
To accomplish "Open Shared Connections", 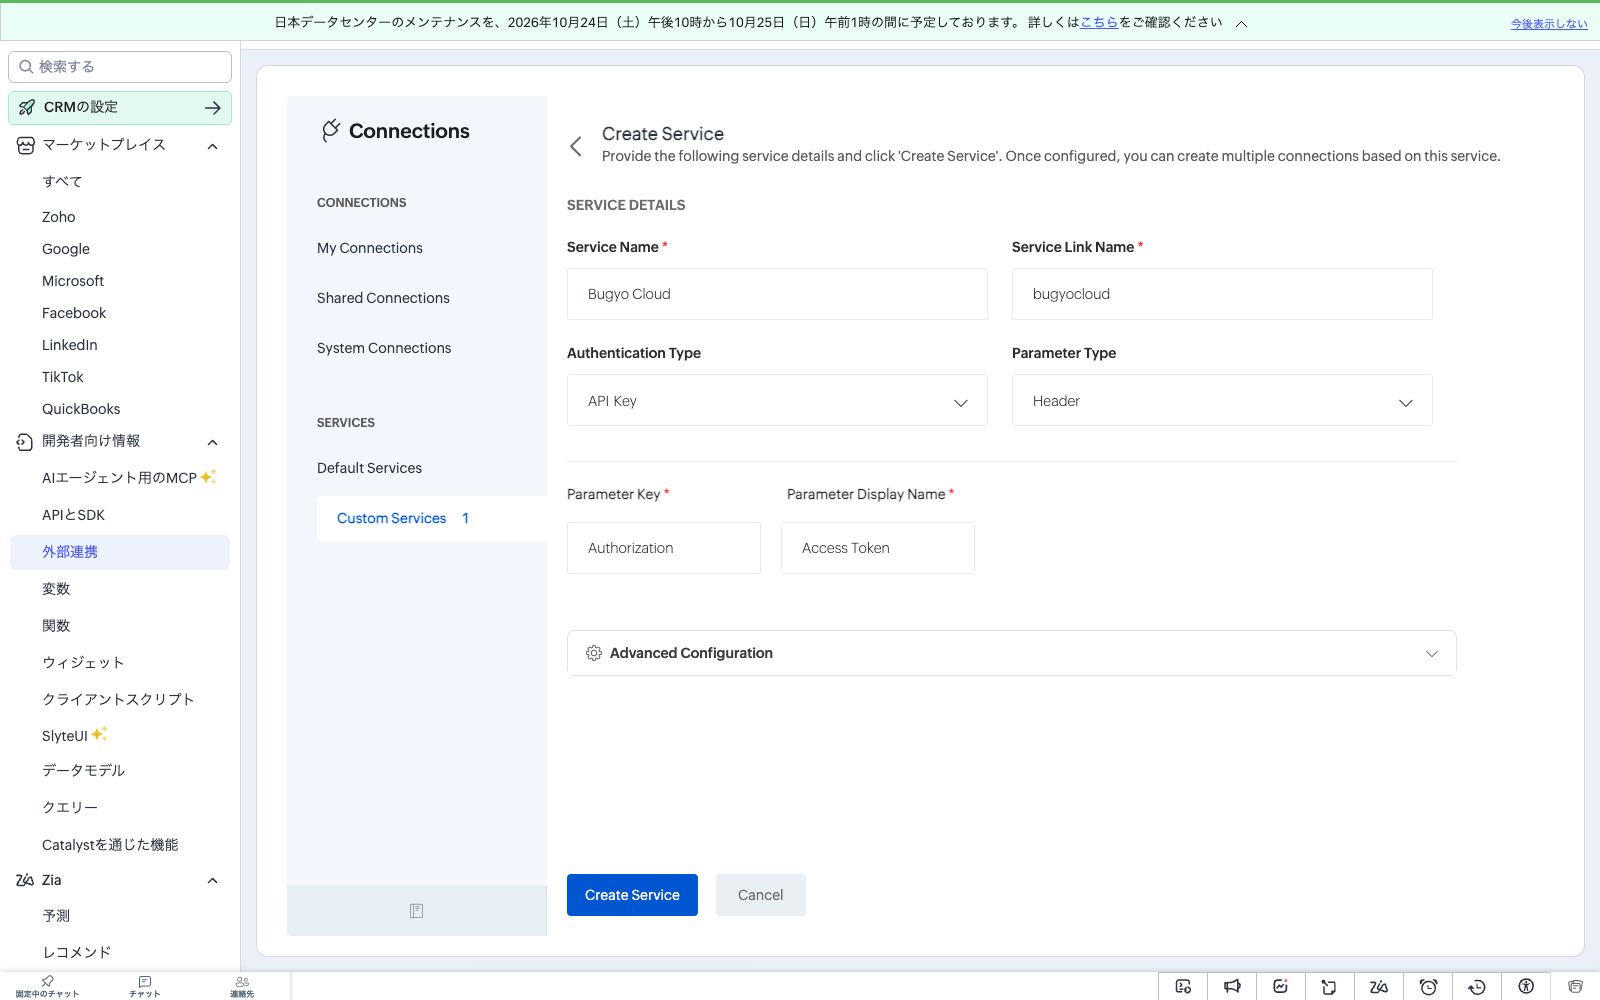I will 383,298.
